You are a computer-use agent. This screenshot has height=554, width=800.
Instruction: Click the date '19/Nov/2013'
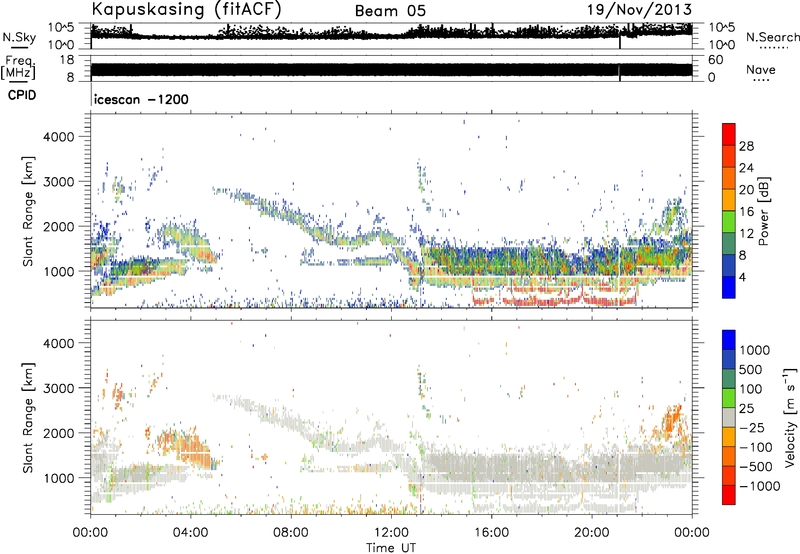click(639, 9)
